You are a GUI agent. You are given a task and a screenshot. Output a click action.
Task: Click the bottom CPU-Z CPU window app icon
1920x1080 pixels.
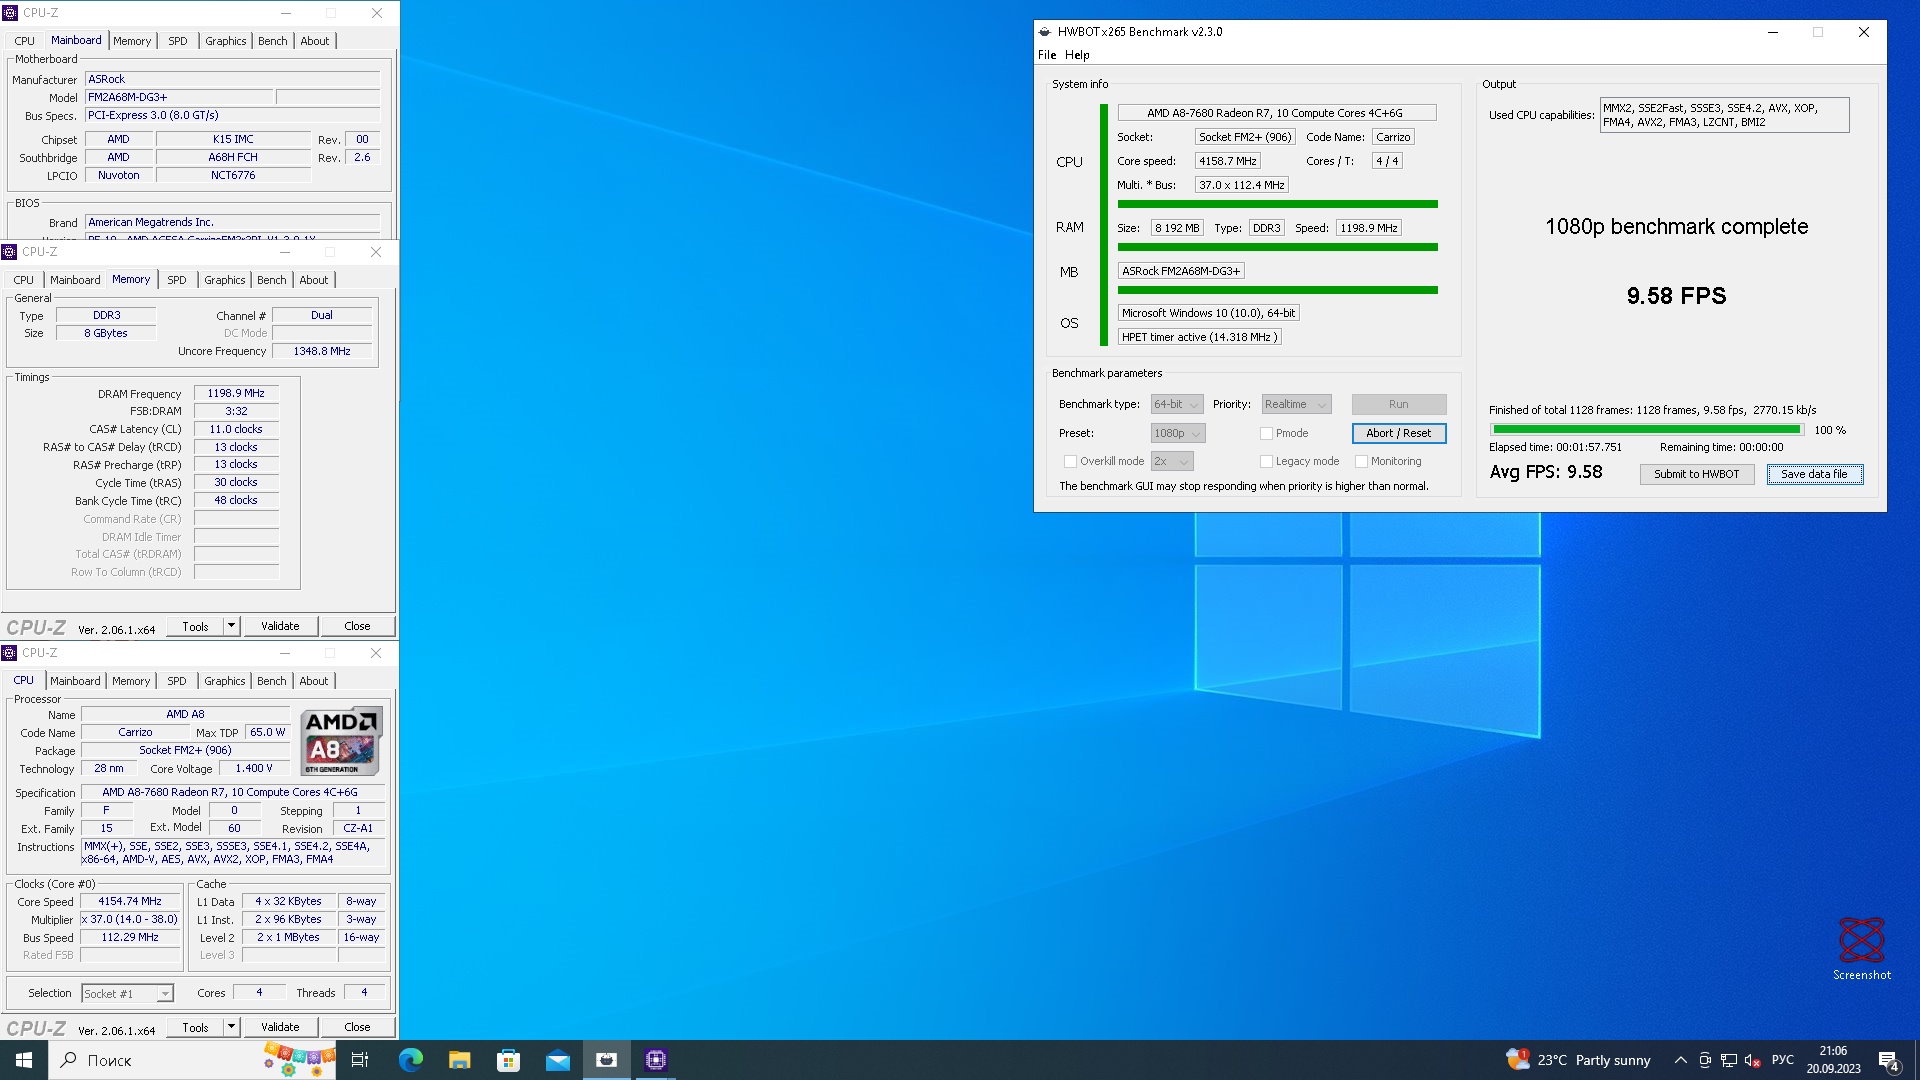10,653
